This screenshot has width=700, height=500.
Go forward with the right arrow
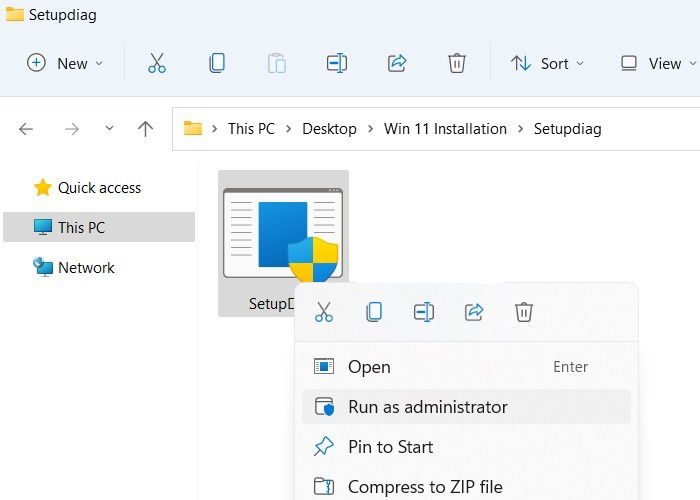coord(71,129)
